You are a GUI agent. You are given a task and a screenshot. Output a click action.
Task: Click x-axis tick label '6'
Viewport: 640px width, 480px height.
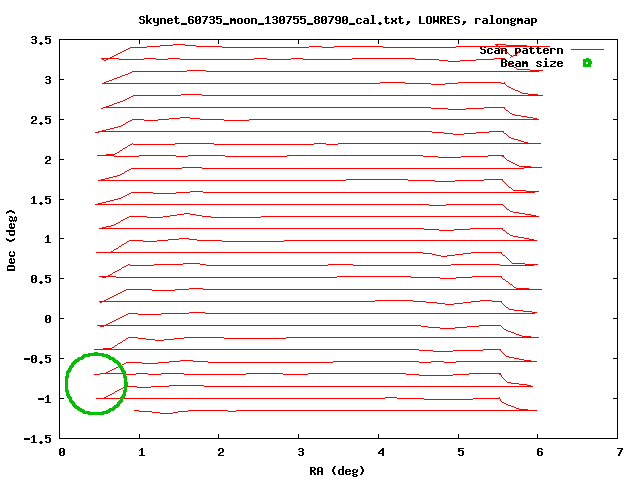pyautogui.click(x=540, y=452)
